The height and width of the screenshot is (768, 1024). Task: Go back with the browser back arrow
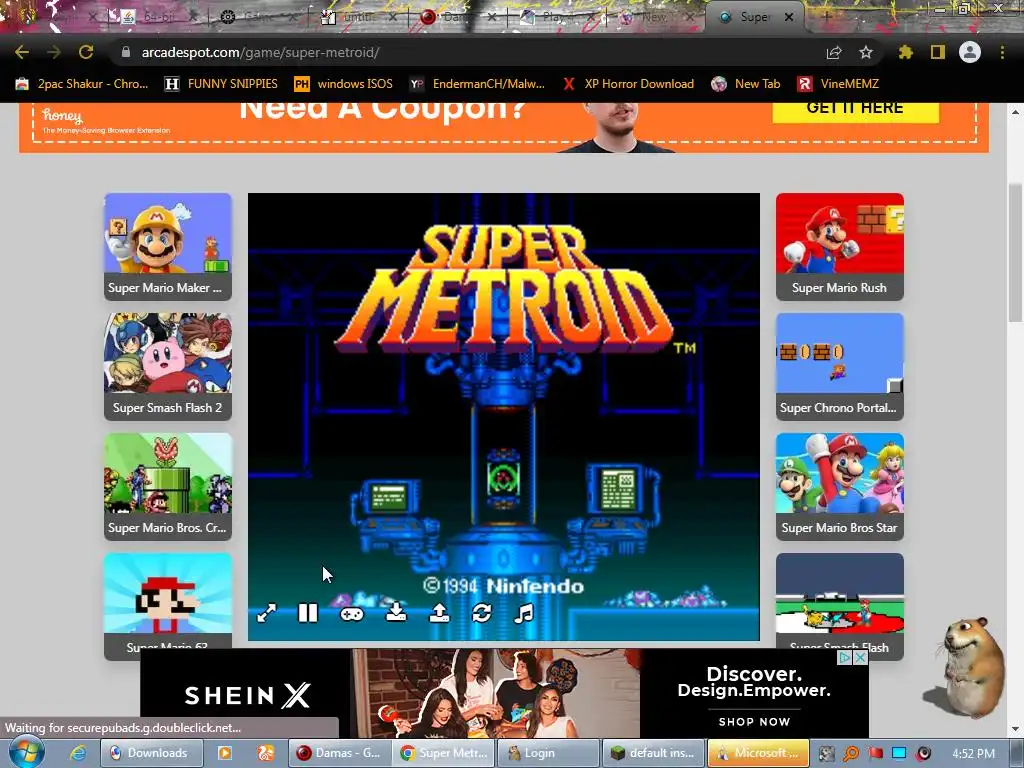(22, 52)
